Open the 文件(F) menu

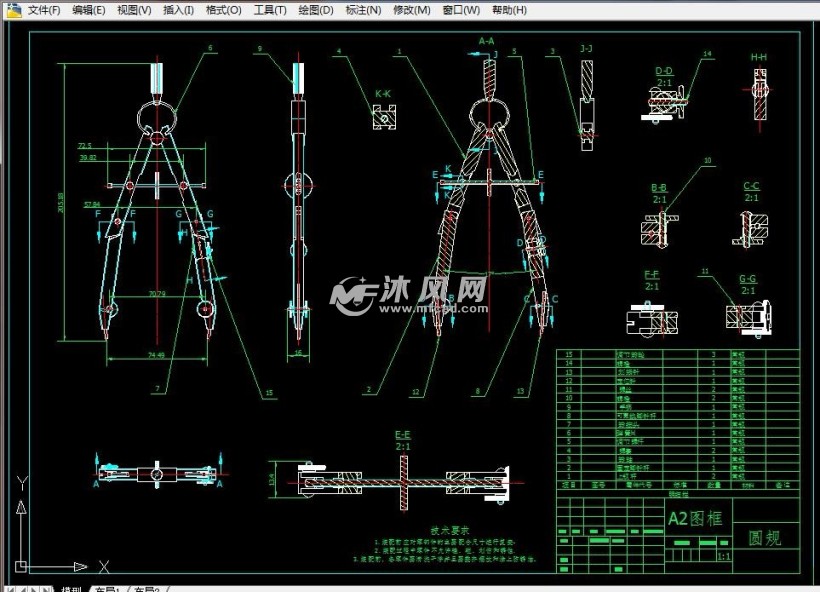tap(43, 10)
